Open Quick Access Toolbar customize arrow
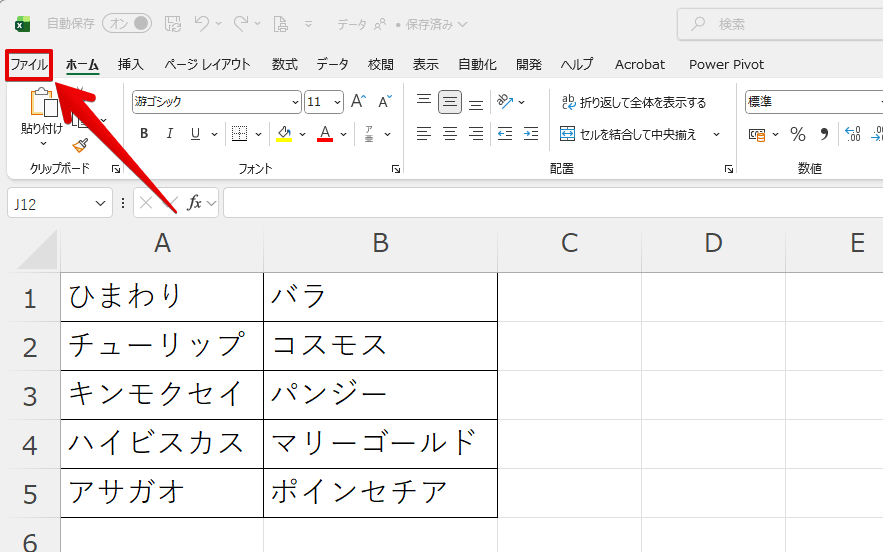Image resolution: width=883 pixels, height=552 pixels. point(308,24)
